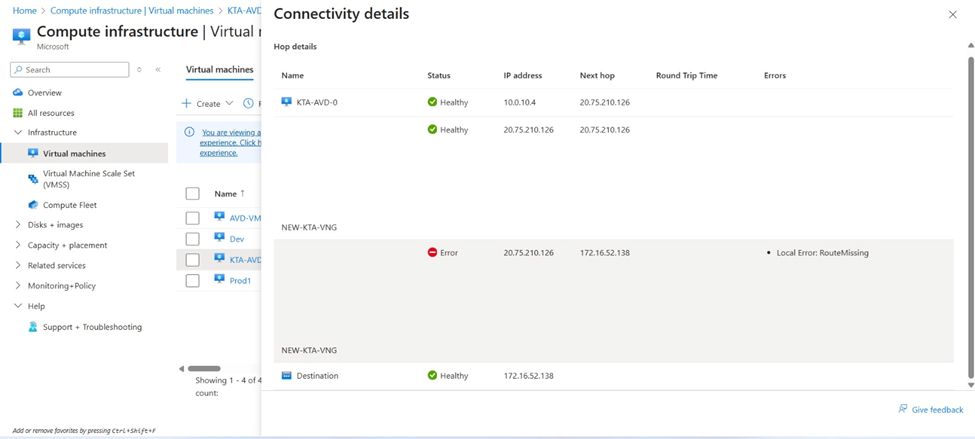This screenshot has height=439, width=975.
Task: Open the Dev virtual machine link
Action: coord(237,239)
